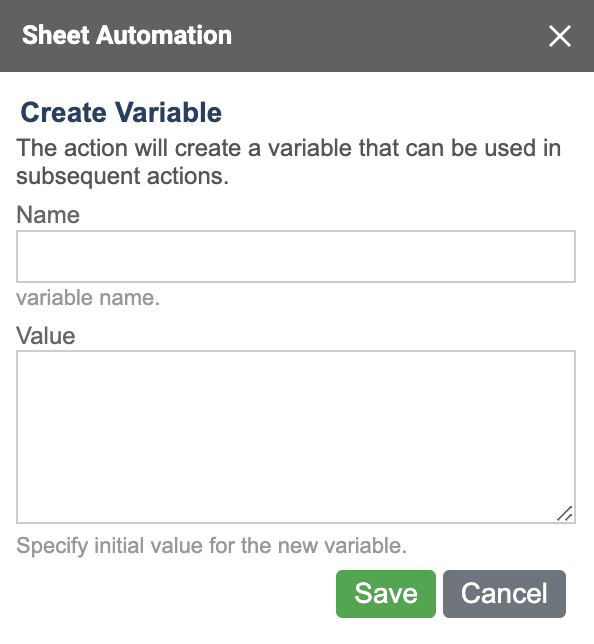Click the description paragraph about subsequent actions
Image resolution: width=594 pixels, height=644 pixels.
coord(288,162)
